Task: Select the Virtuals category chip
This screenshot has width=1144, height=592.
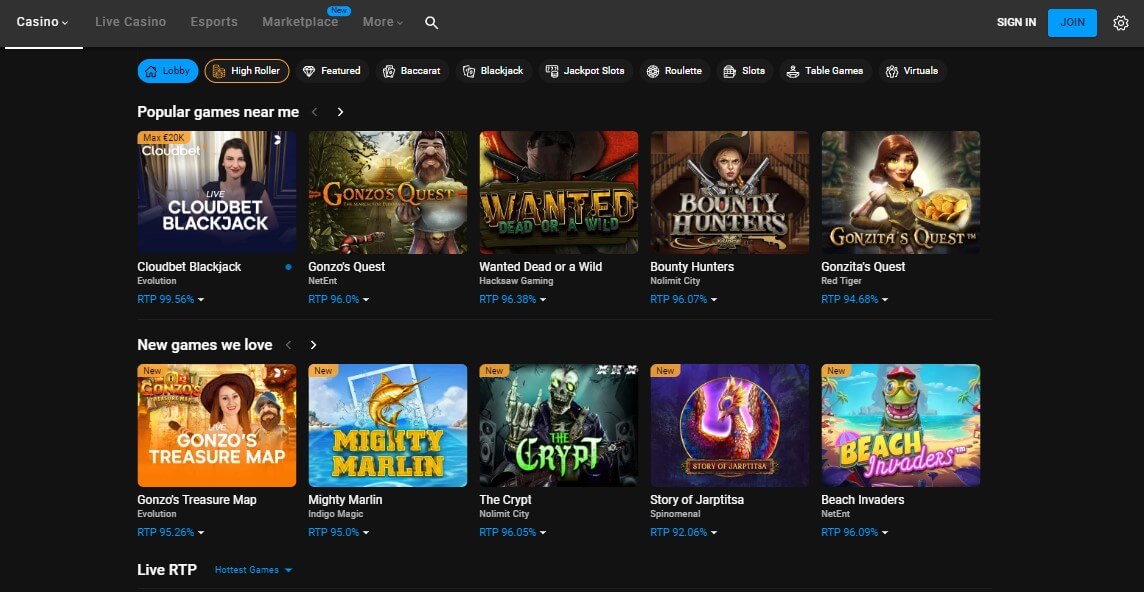Action: pyautogui.click(x=912, y=71)
